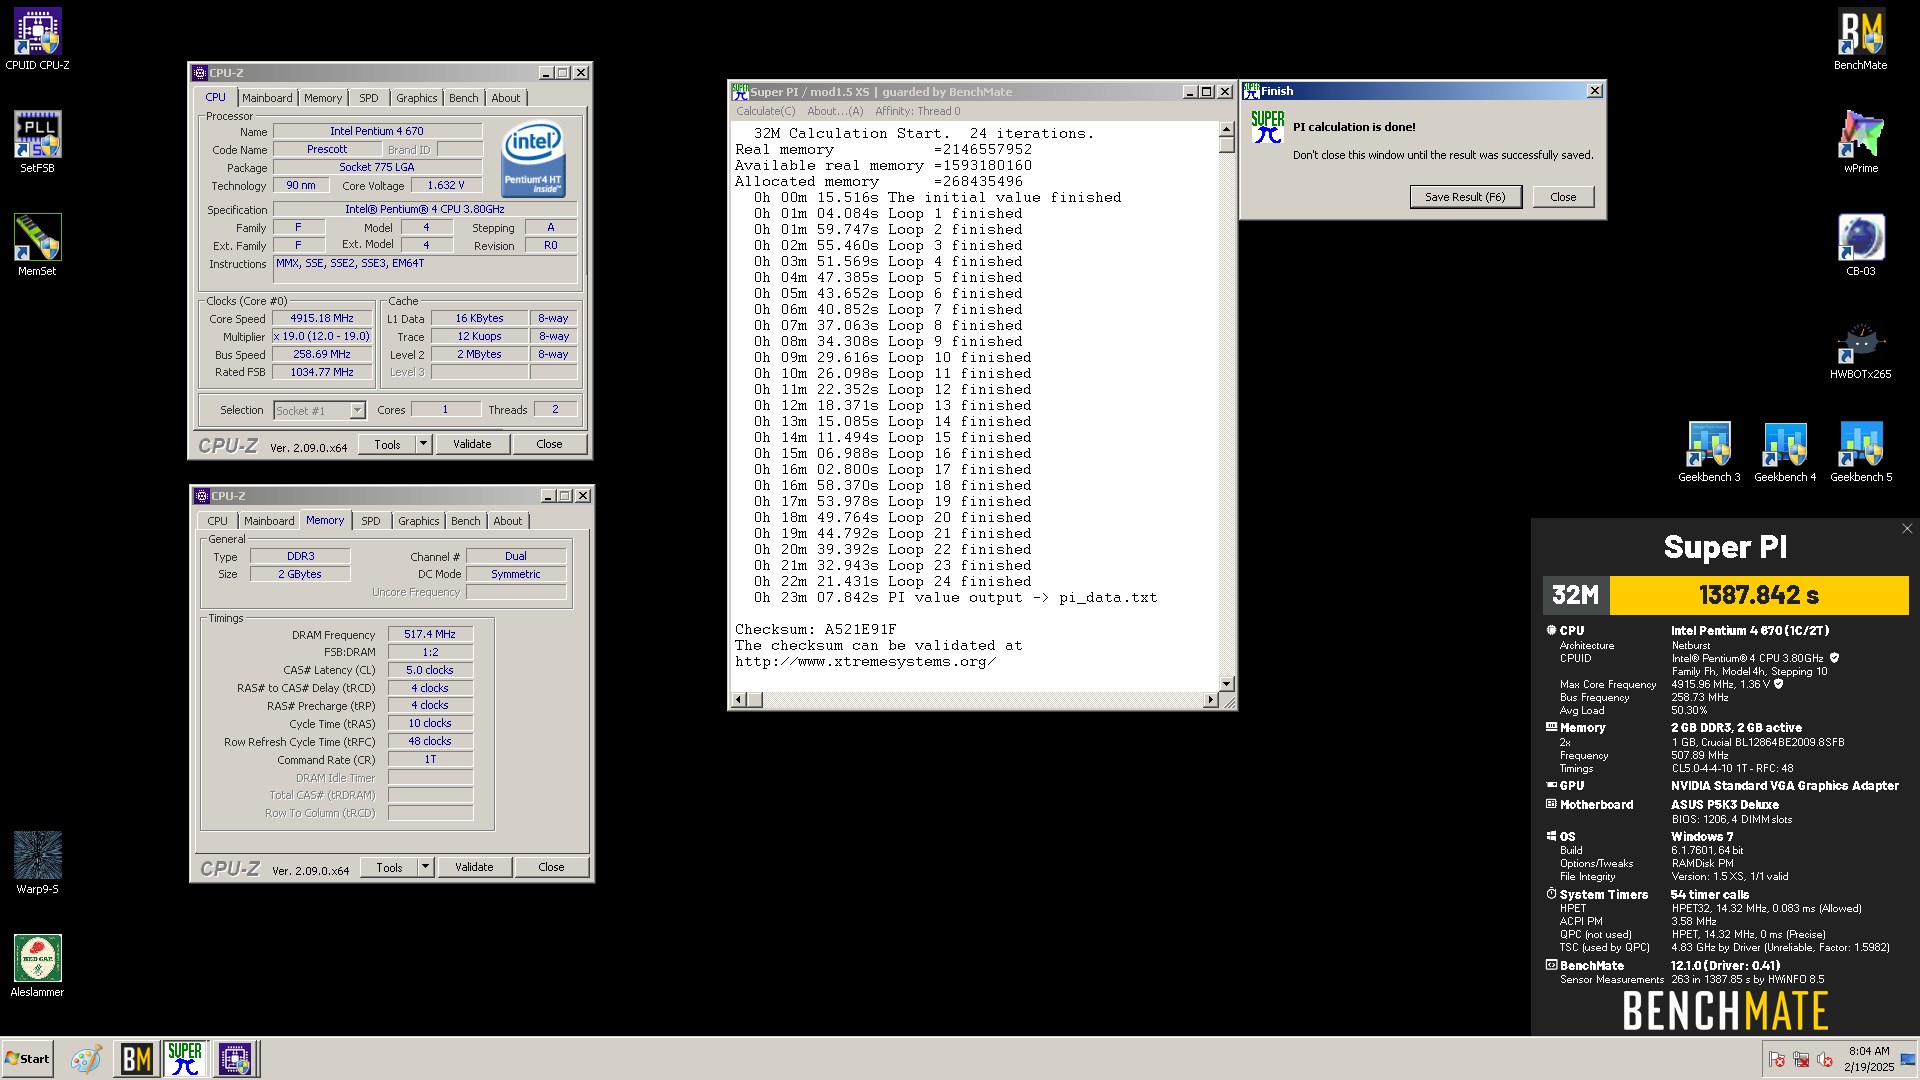Click the CPU-Z title bar icon upper window
This screenshot has height=1080, width=1920.
[200, 73]
